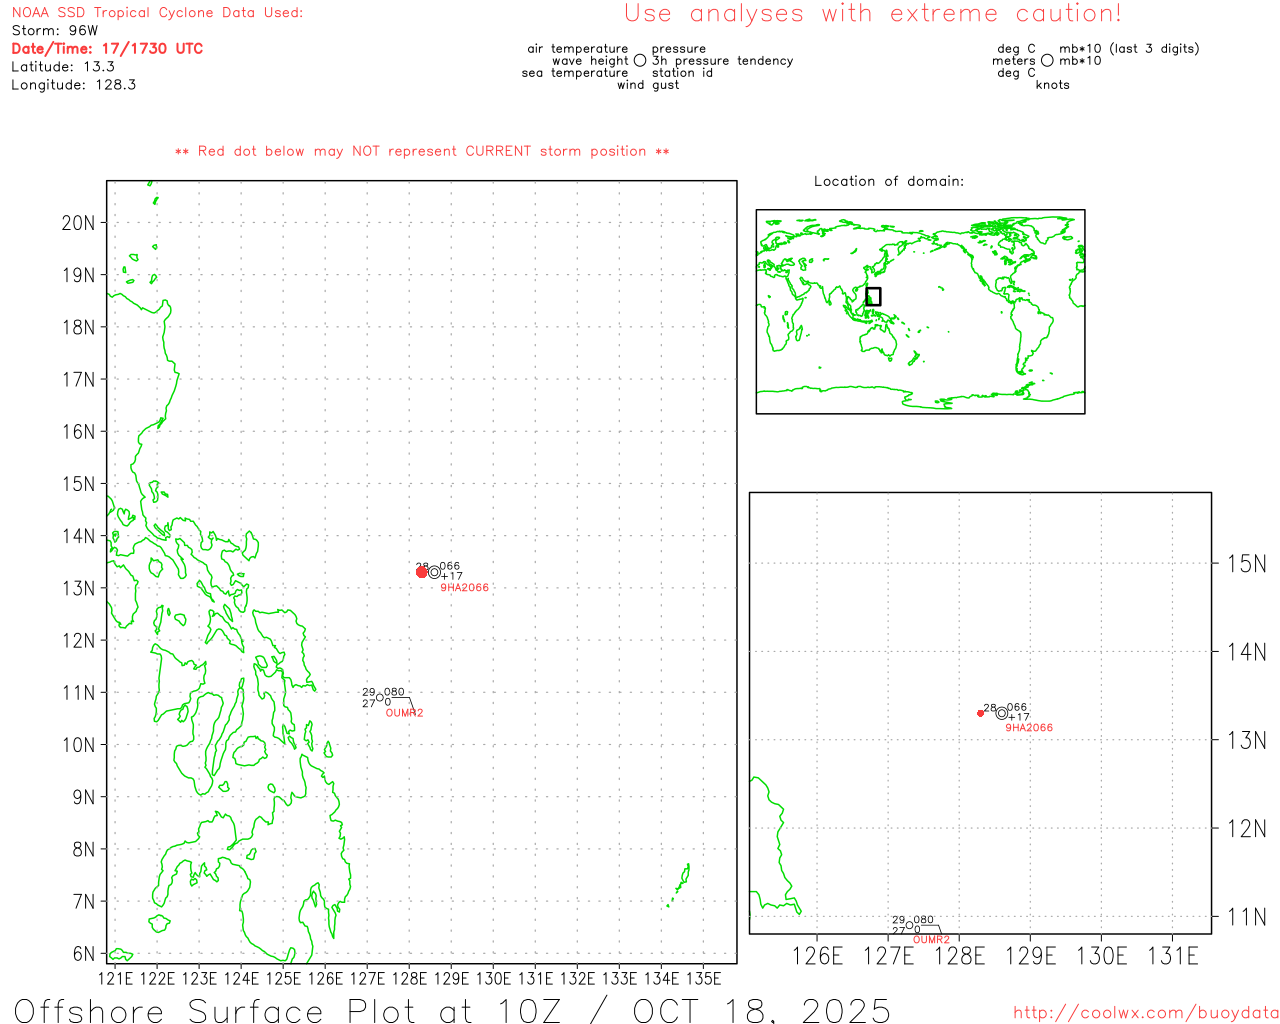Click the red OUMR2 label on main map

pos(404,713)
